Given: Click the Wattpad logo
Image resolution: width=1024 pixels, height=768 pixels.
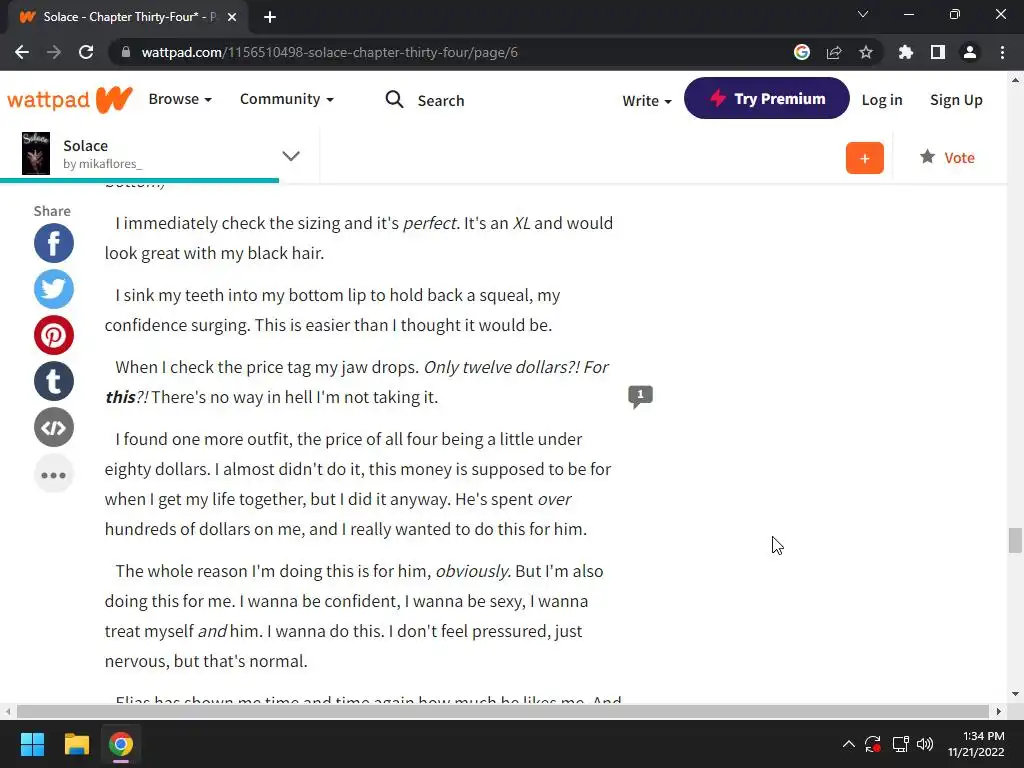Looking at the screenshot, I should coord(70,99).
